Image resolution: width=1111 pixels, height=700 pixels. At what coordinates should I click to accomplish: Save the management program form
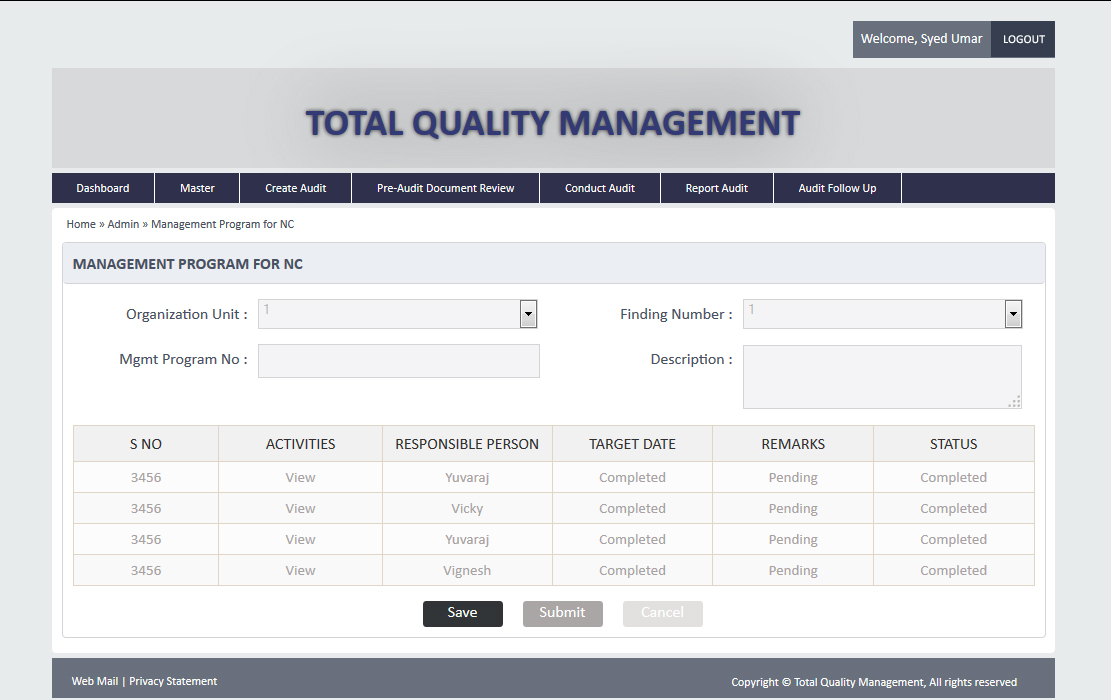(x=463, y=614)
